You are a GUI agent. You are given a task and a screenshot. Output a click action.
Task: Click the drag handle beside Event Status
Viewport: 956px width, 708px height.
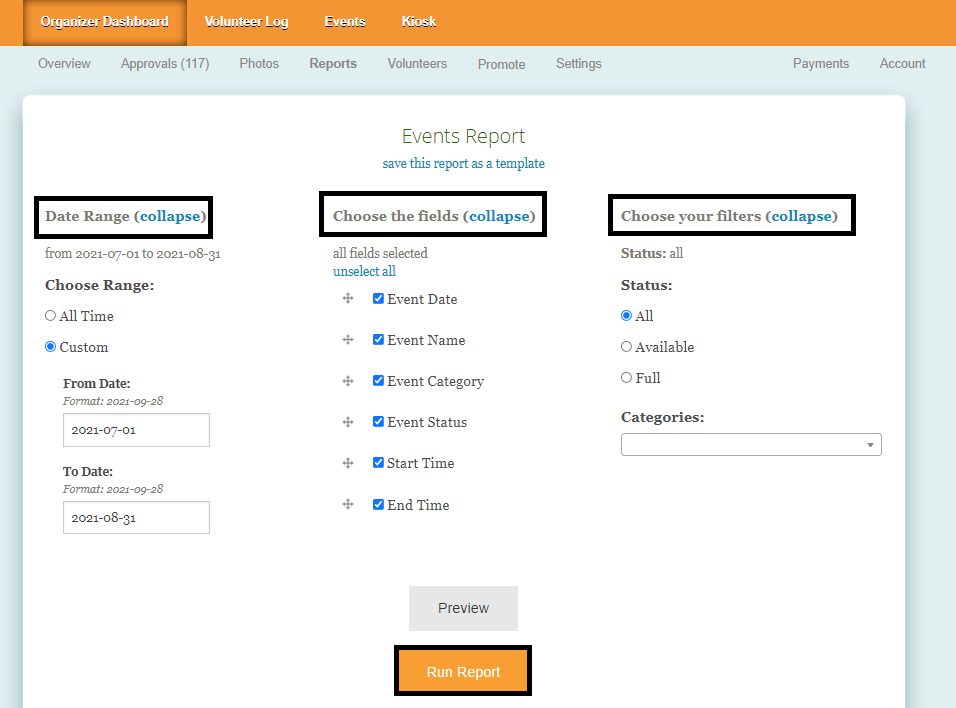pyautogui.click(x=348, y=422)
